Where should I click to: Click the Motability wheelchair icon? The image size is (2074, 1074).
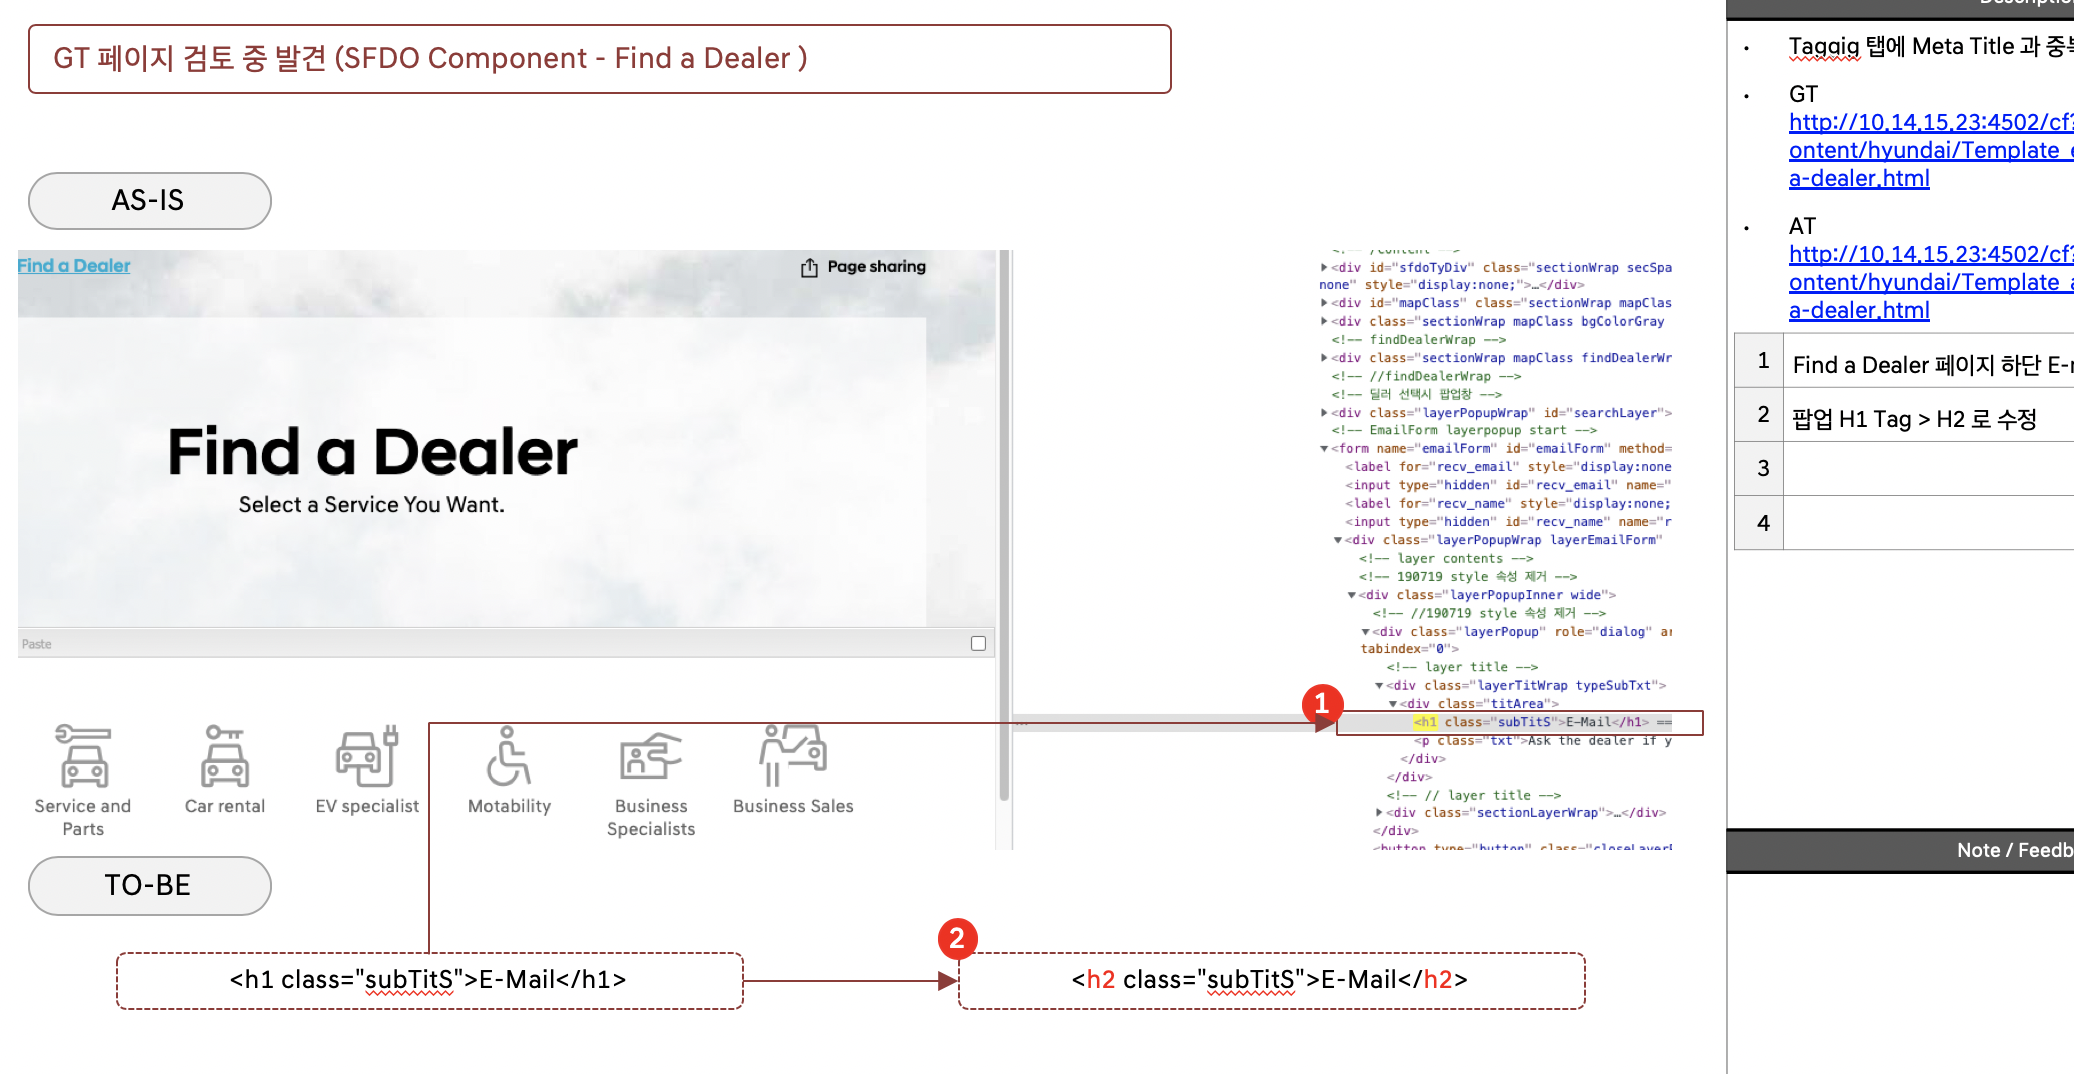509,757
